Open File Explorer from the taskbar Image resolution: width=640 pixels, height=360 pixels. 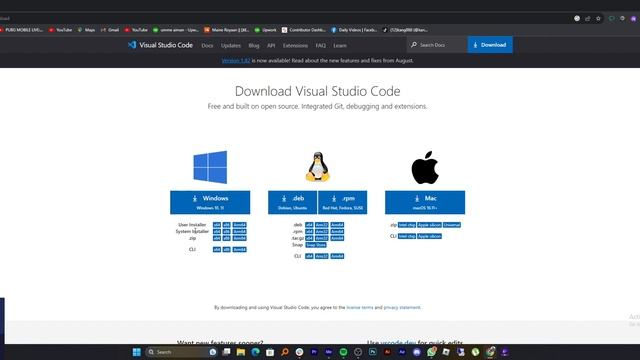pyautogui.click(x=240, y=352)
